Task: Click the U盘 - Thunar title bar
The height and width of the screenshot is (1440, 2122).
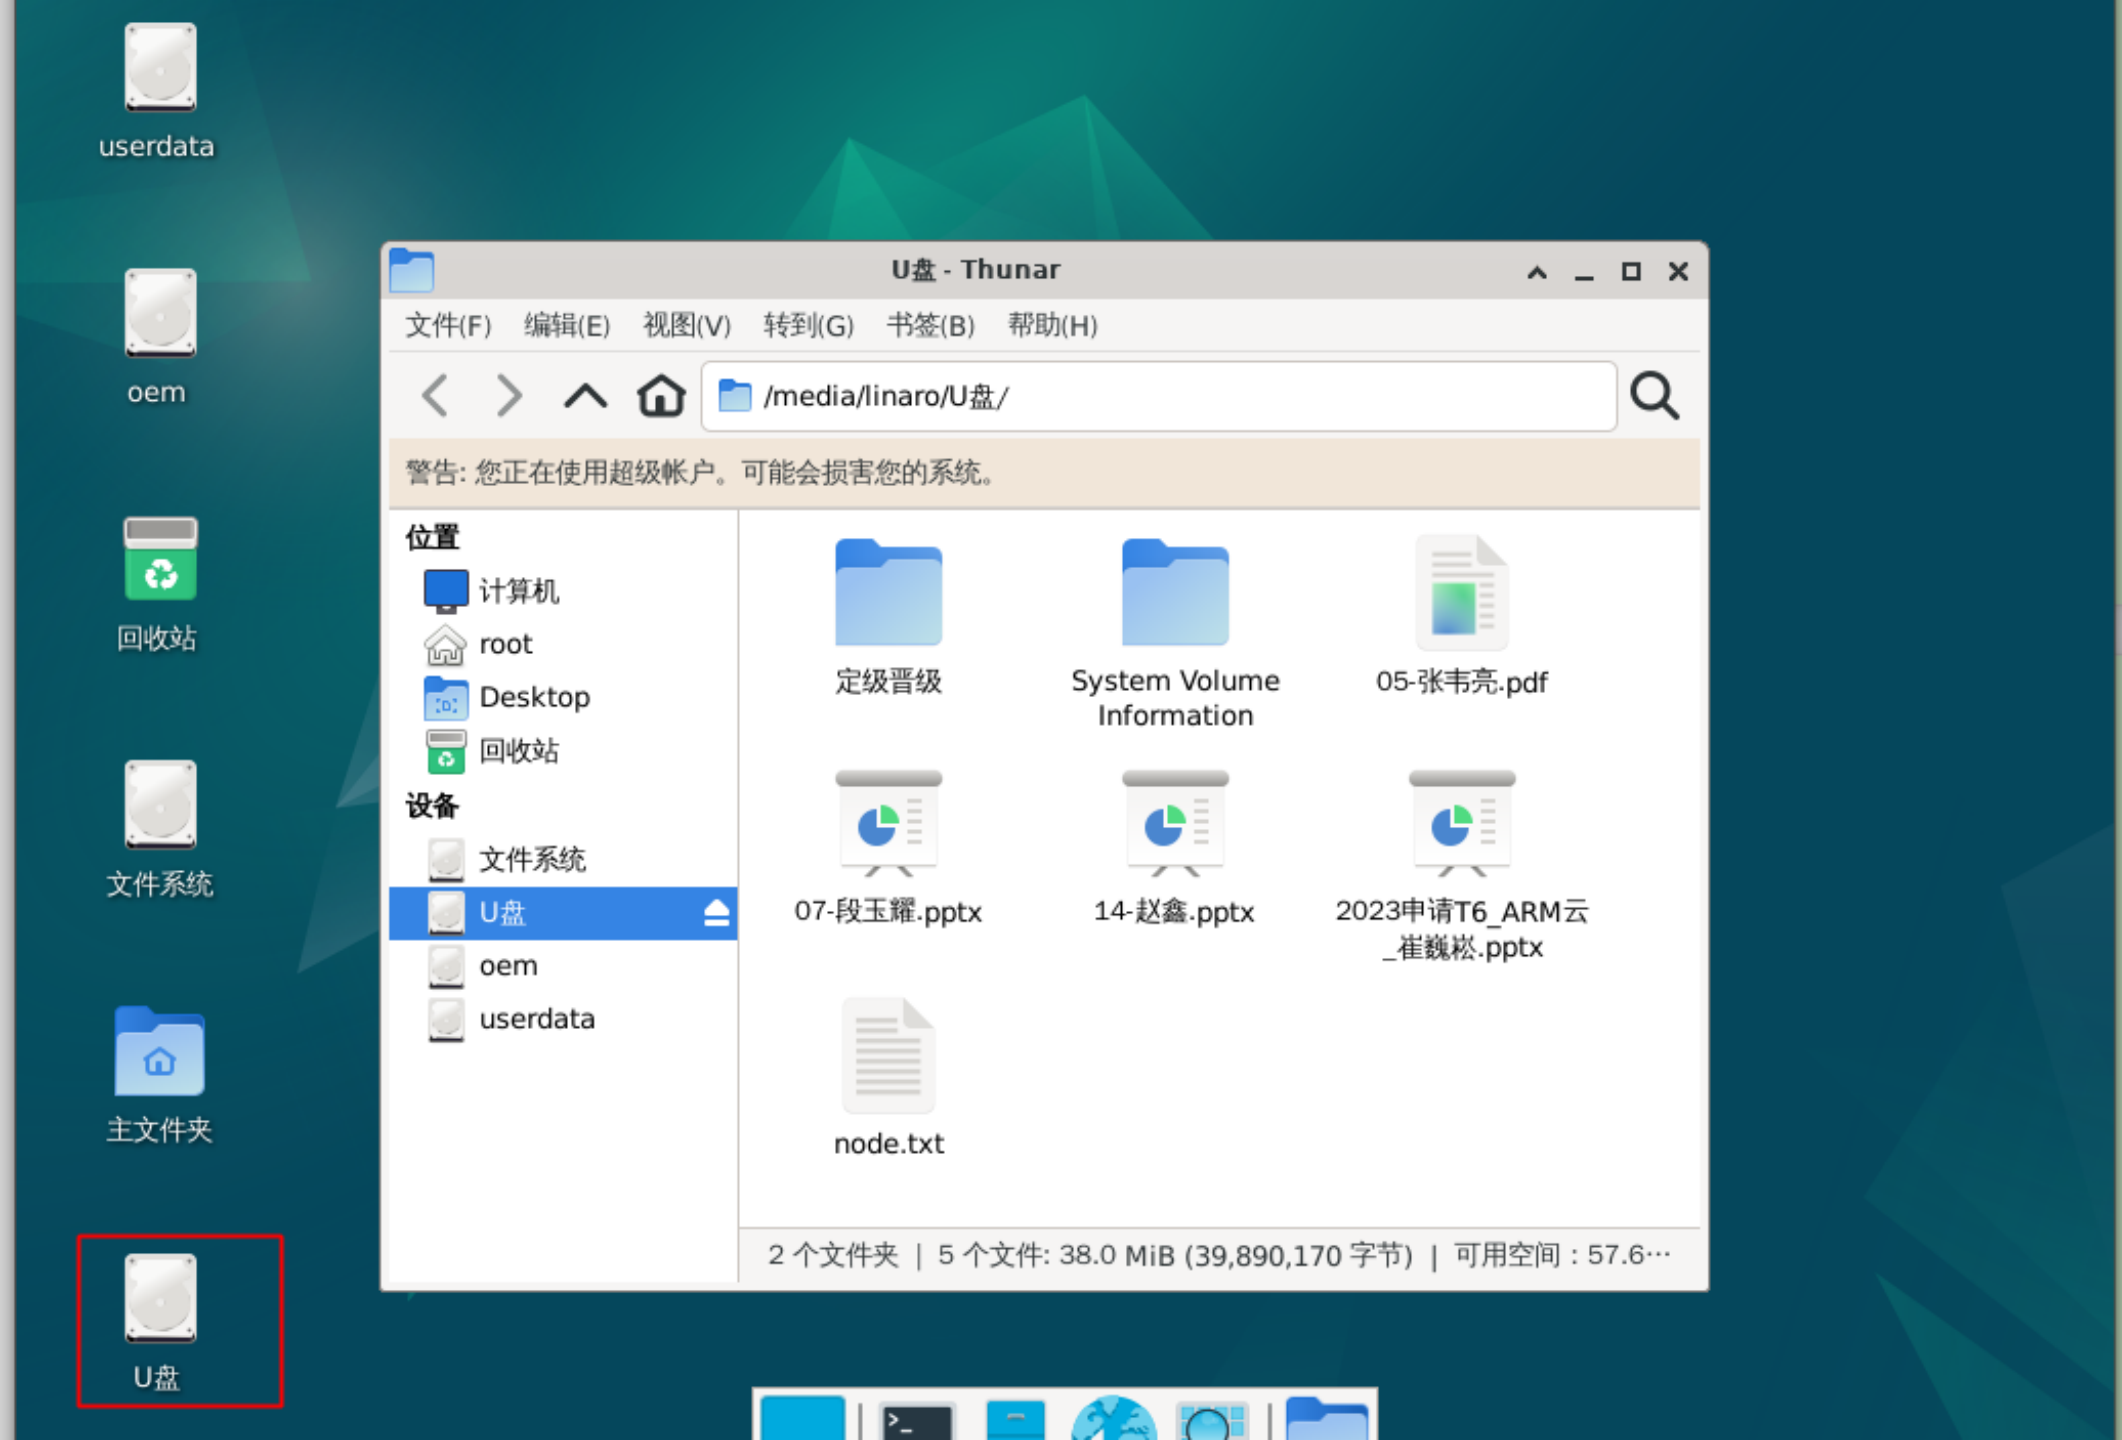Action: click(x=975, y=270)
